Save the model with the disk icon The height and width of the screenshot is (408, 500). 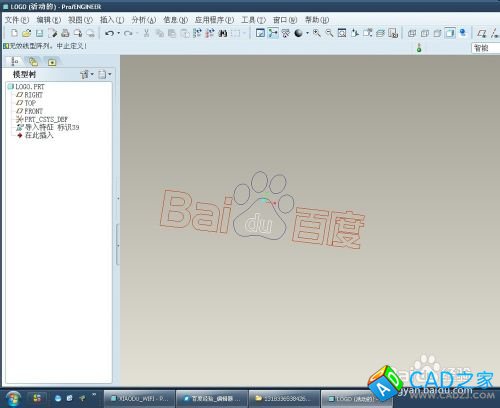(40, 33)
